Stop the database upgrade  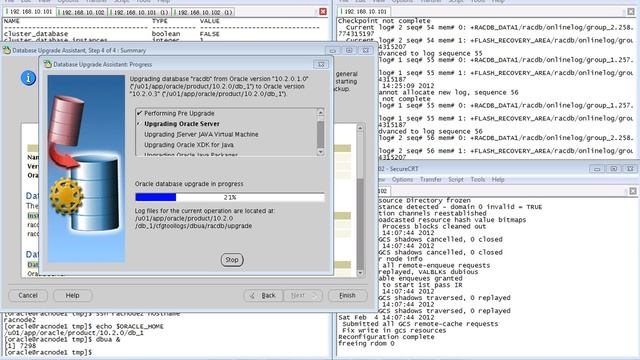232,260
